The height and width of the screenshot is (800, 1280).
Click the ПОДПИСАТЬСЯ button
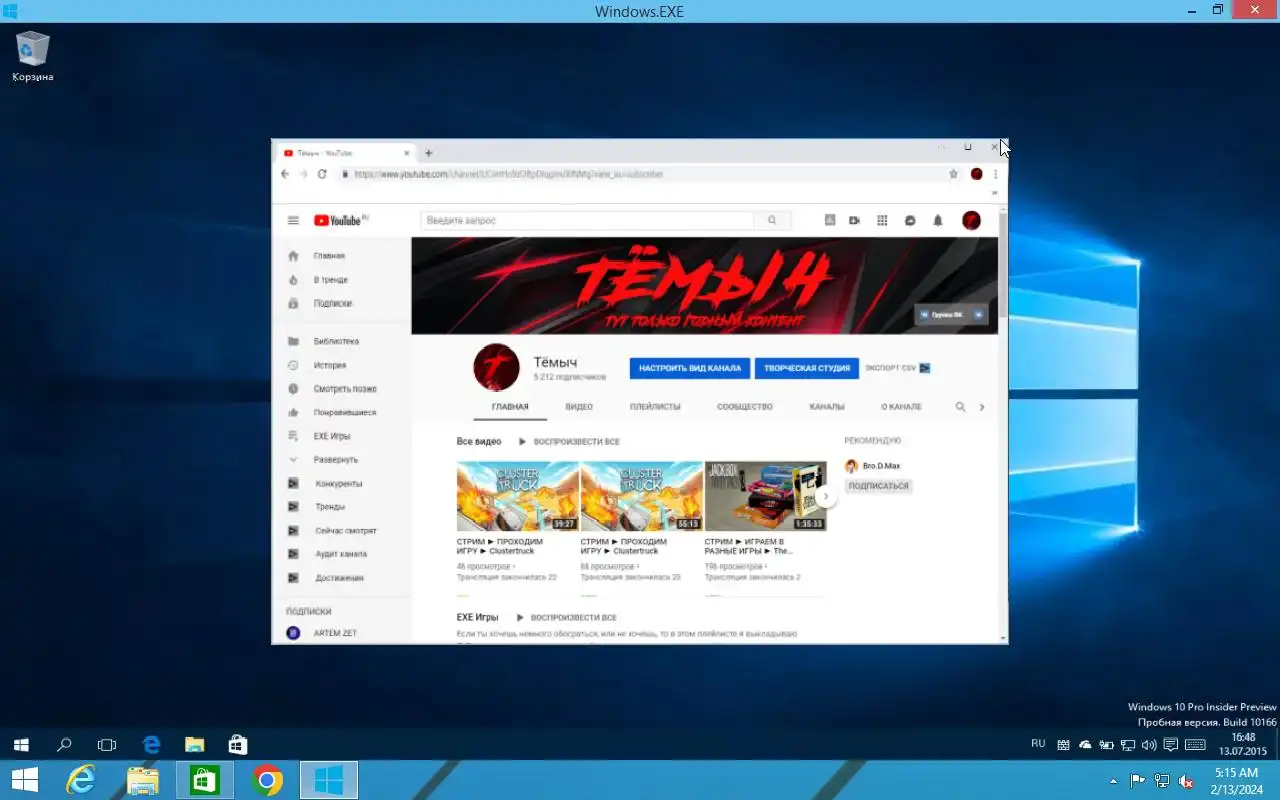point(879,486)
